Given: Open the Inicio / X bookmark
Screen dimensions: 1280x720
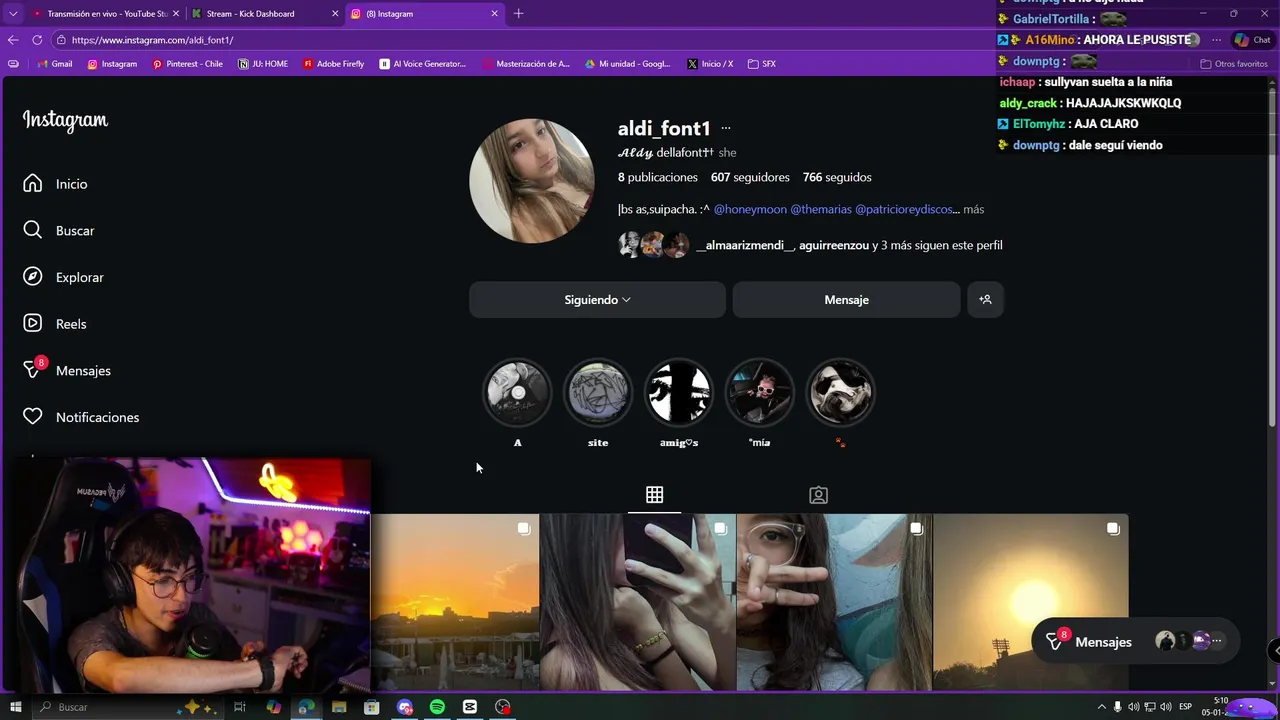Looking at the screenshot, I should click(x=710, y=64).
